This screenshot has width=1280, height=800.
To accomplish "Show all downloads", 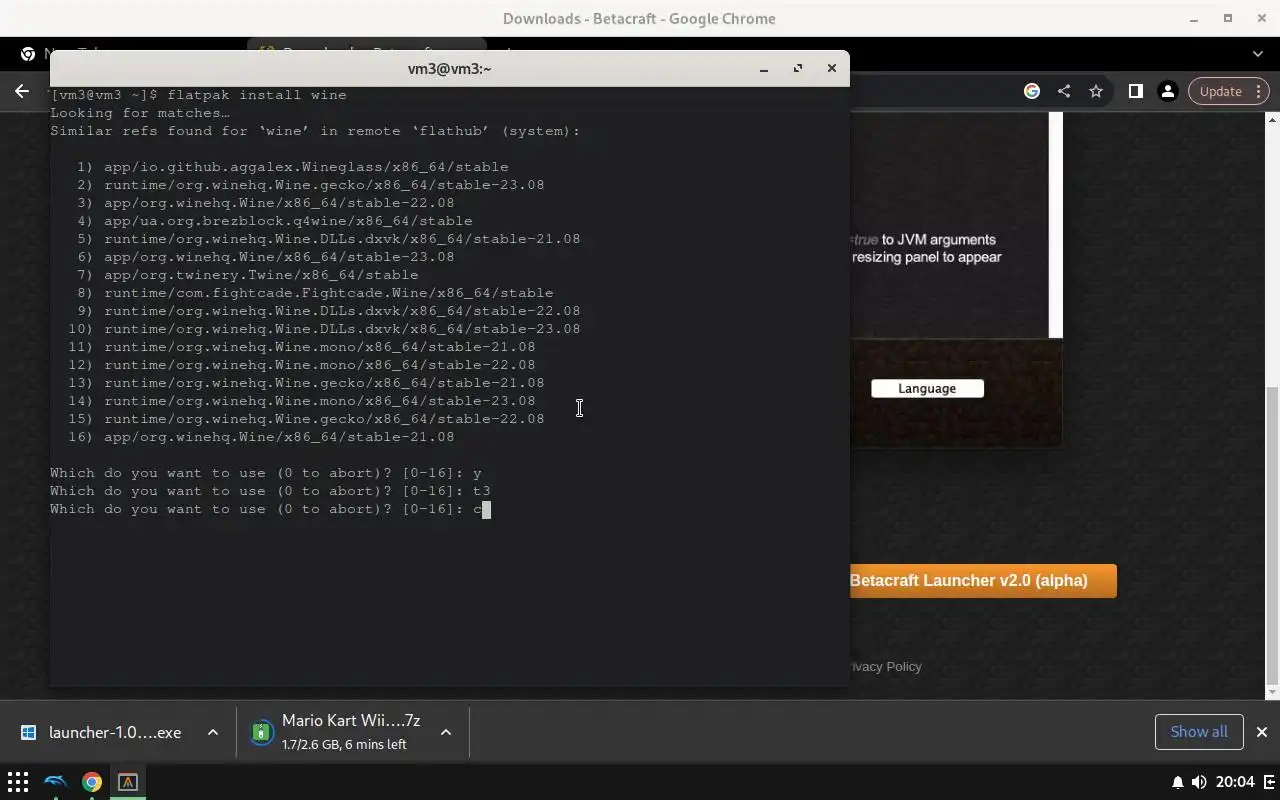I will tap(1199, 732).
